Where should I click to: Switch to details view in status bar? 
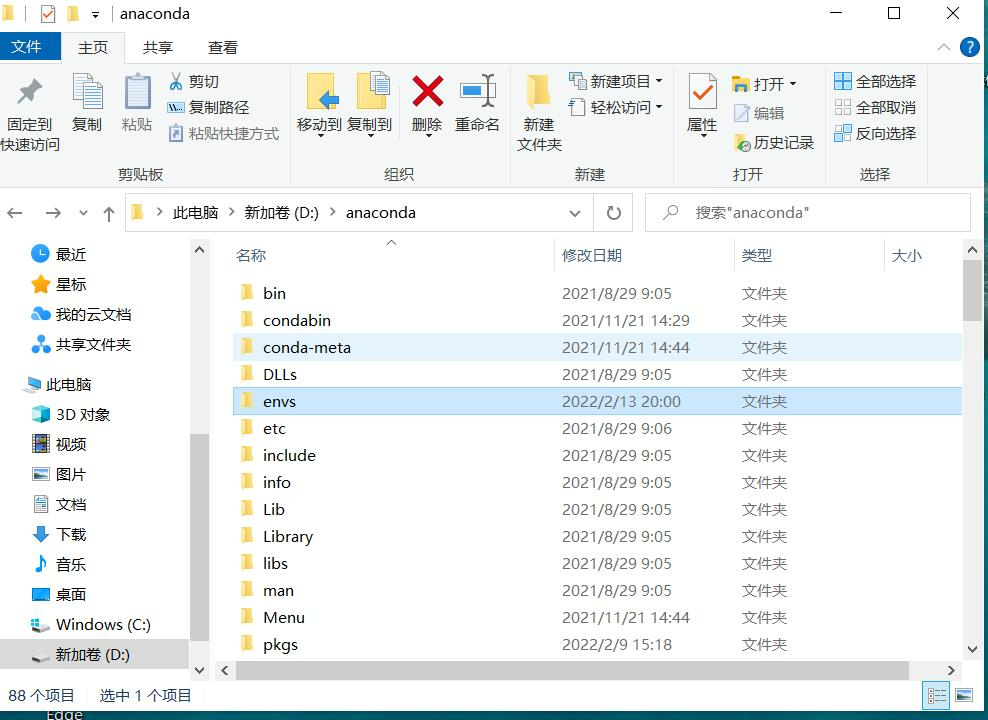(x=936, y=695)
